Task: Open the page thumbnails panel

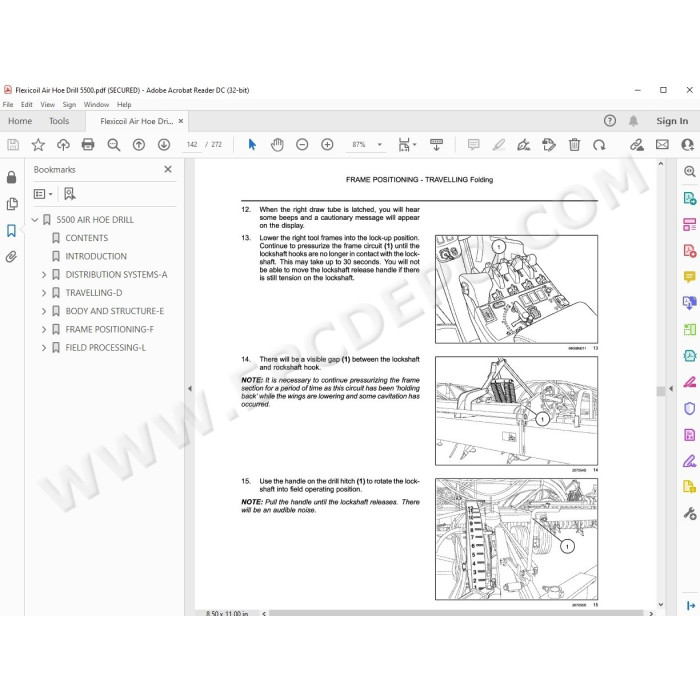Action: pos(12,204)
